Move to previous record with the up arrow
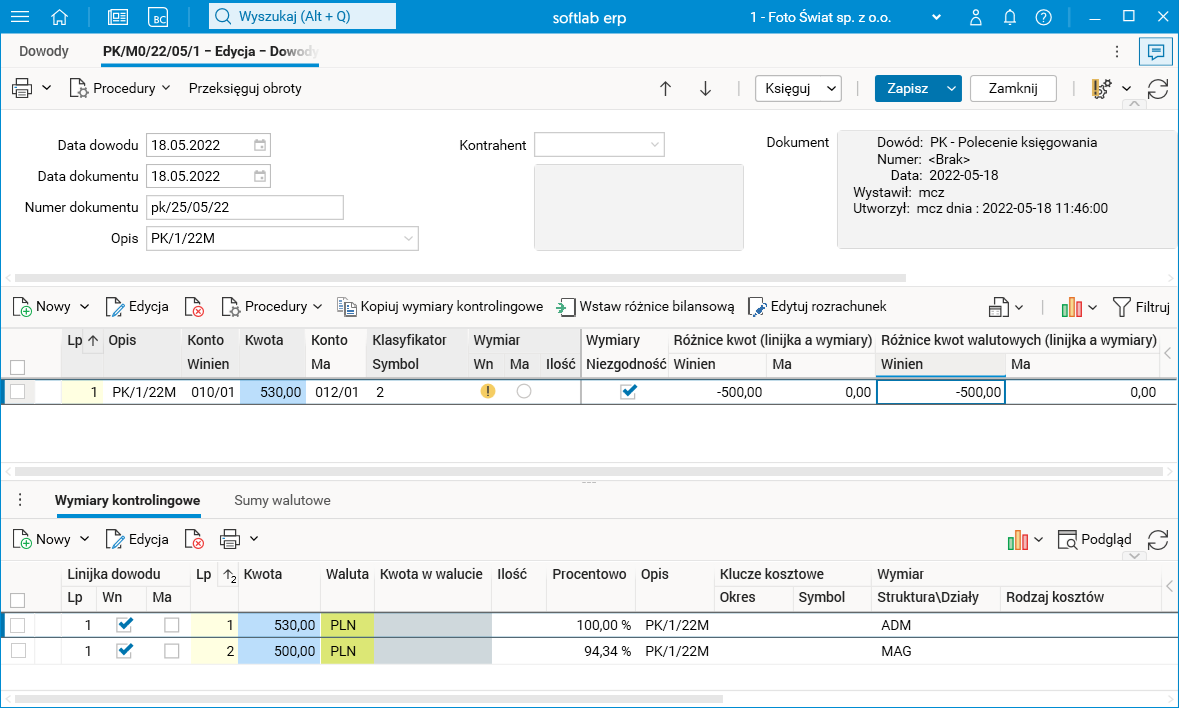This screenshot has height=708, width=1179. pyautogui.click(x=665, y=88)
